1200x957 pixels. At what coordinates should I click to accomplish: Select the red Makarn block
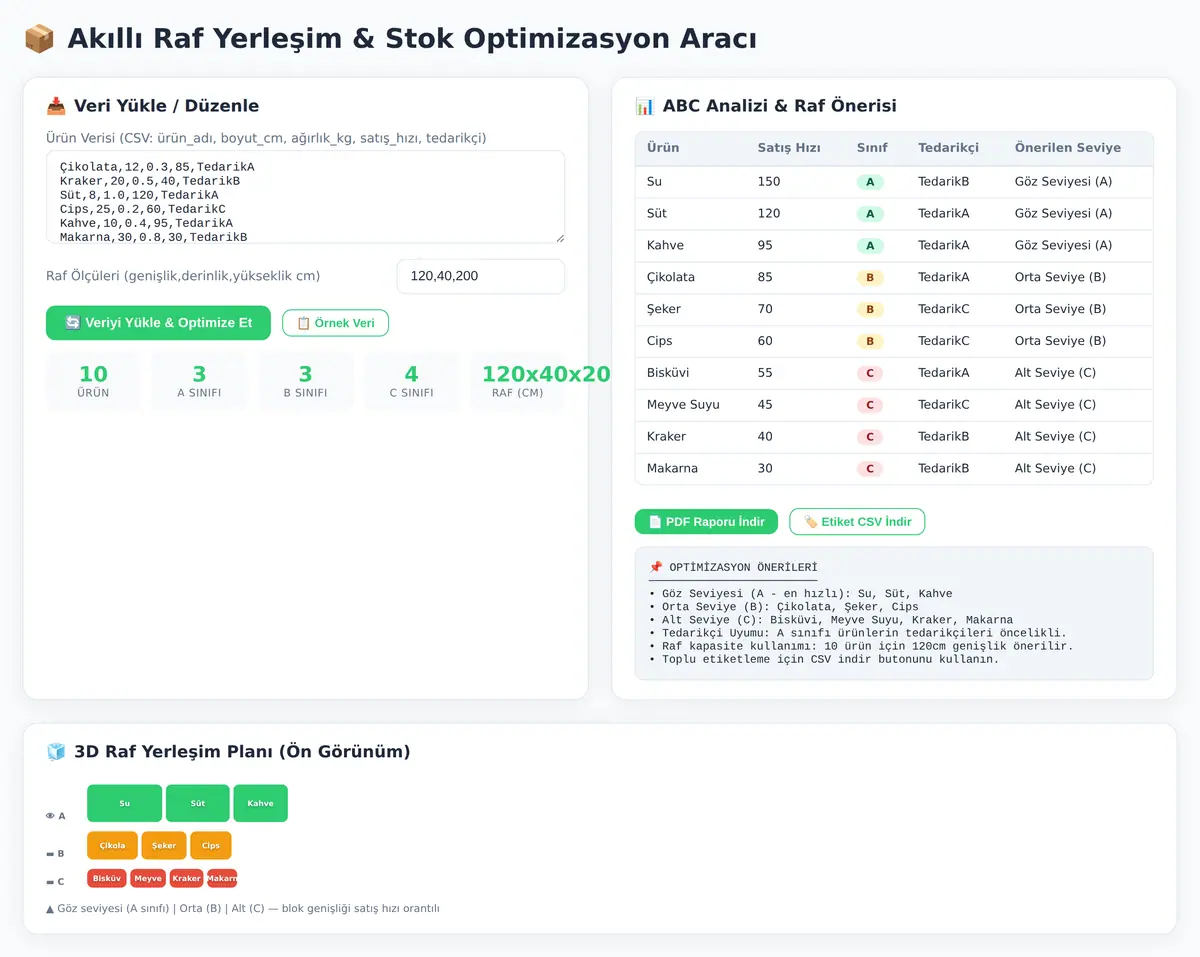coord(222,878)
